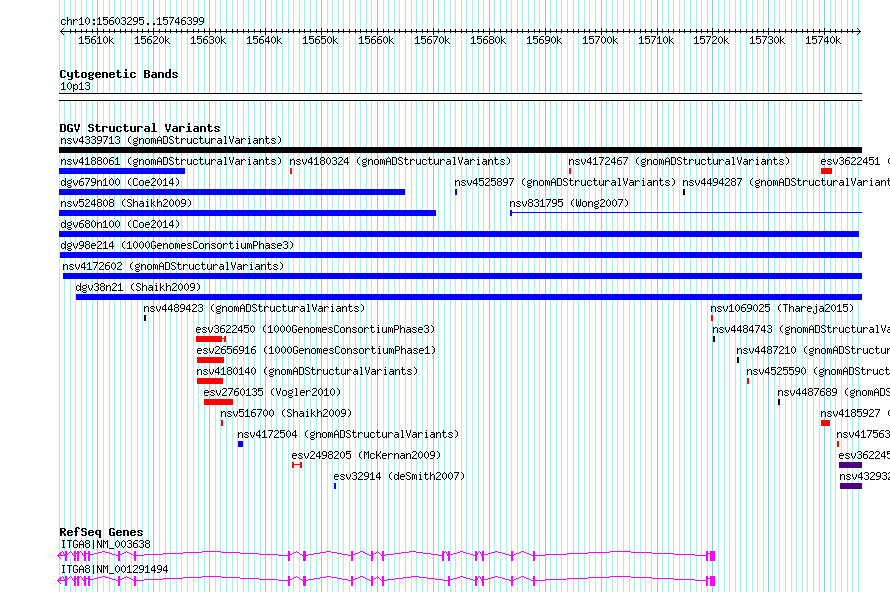Screen dimensions: 890x592
Task: Click the nsv4172467 variant label
Action: click(x=679, y=161)
